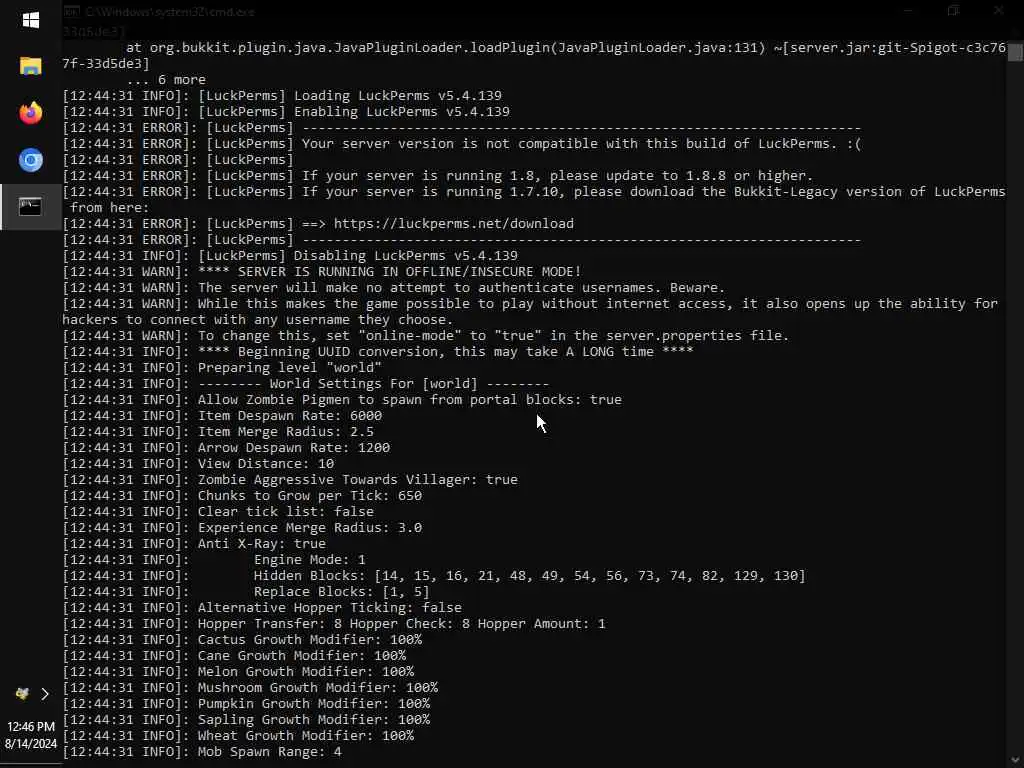Click the yellow system tray icon
This screenshot has height=768, width=1024.
click(21, 693)
